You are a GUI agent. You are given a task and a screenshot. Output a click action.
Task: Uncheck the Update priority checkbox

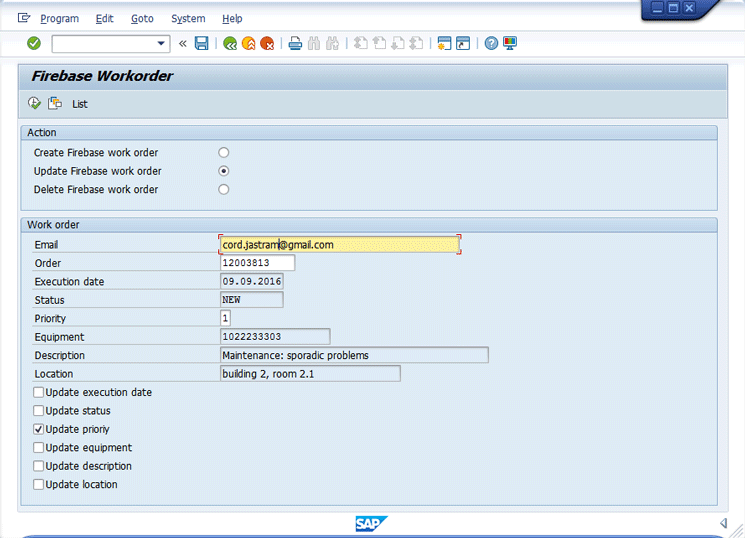coord(39,429)
